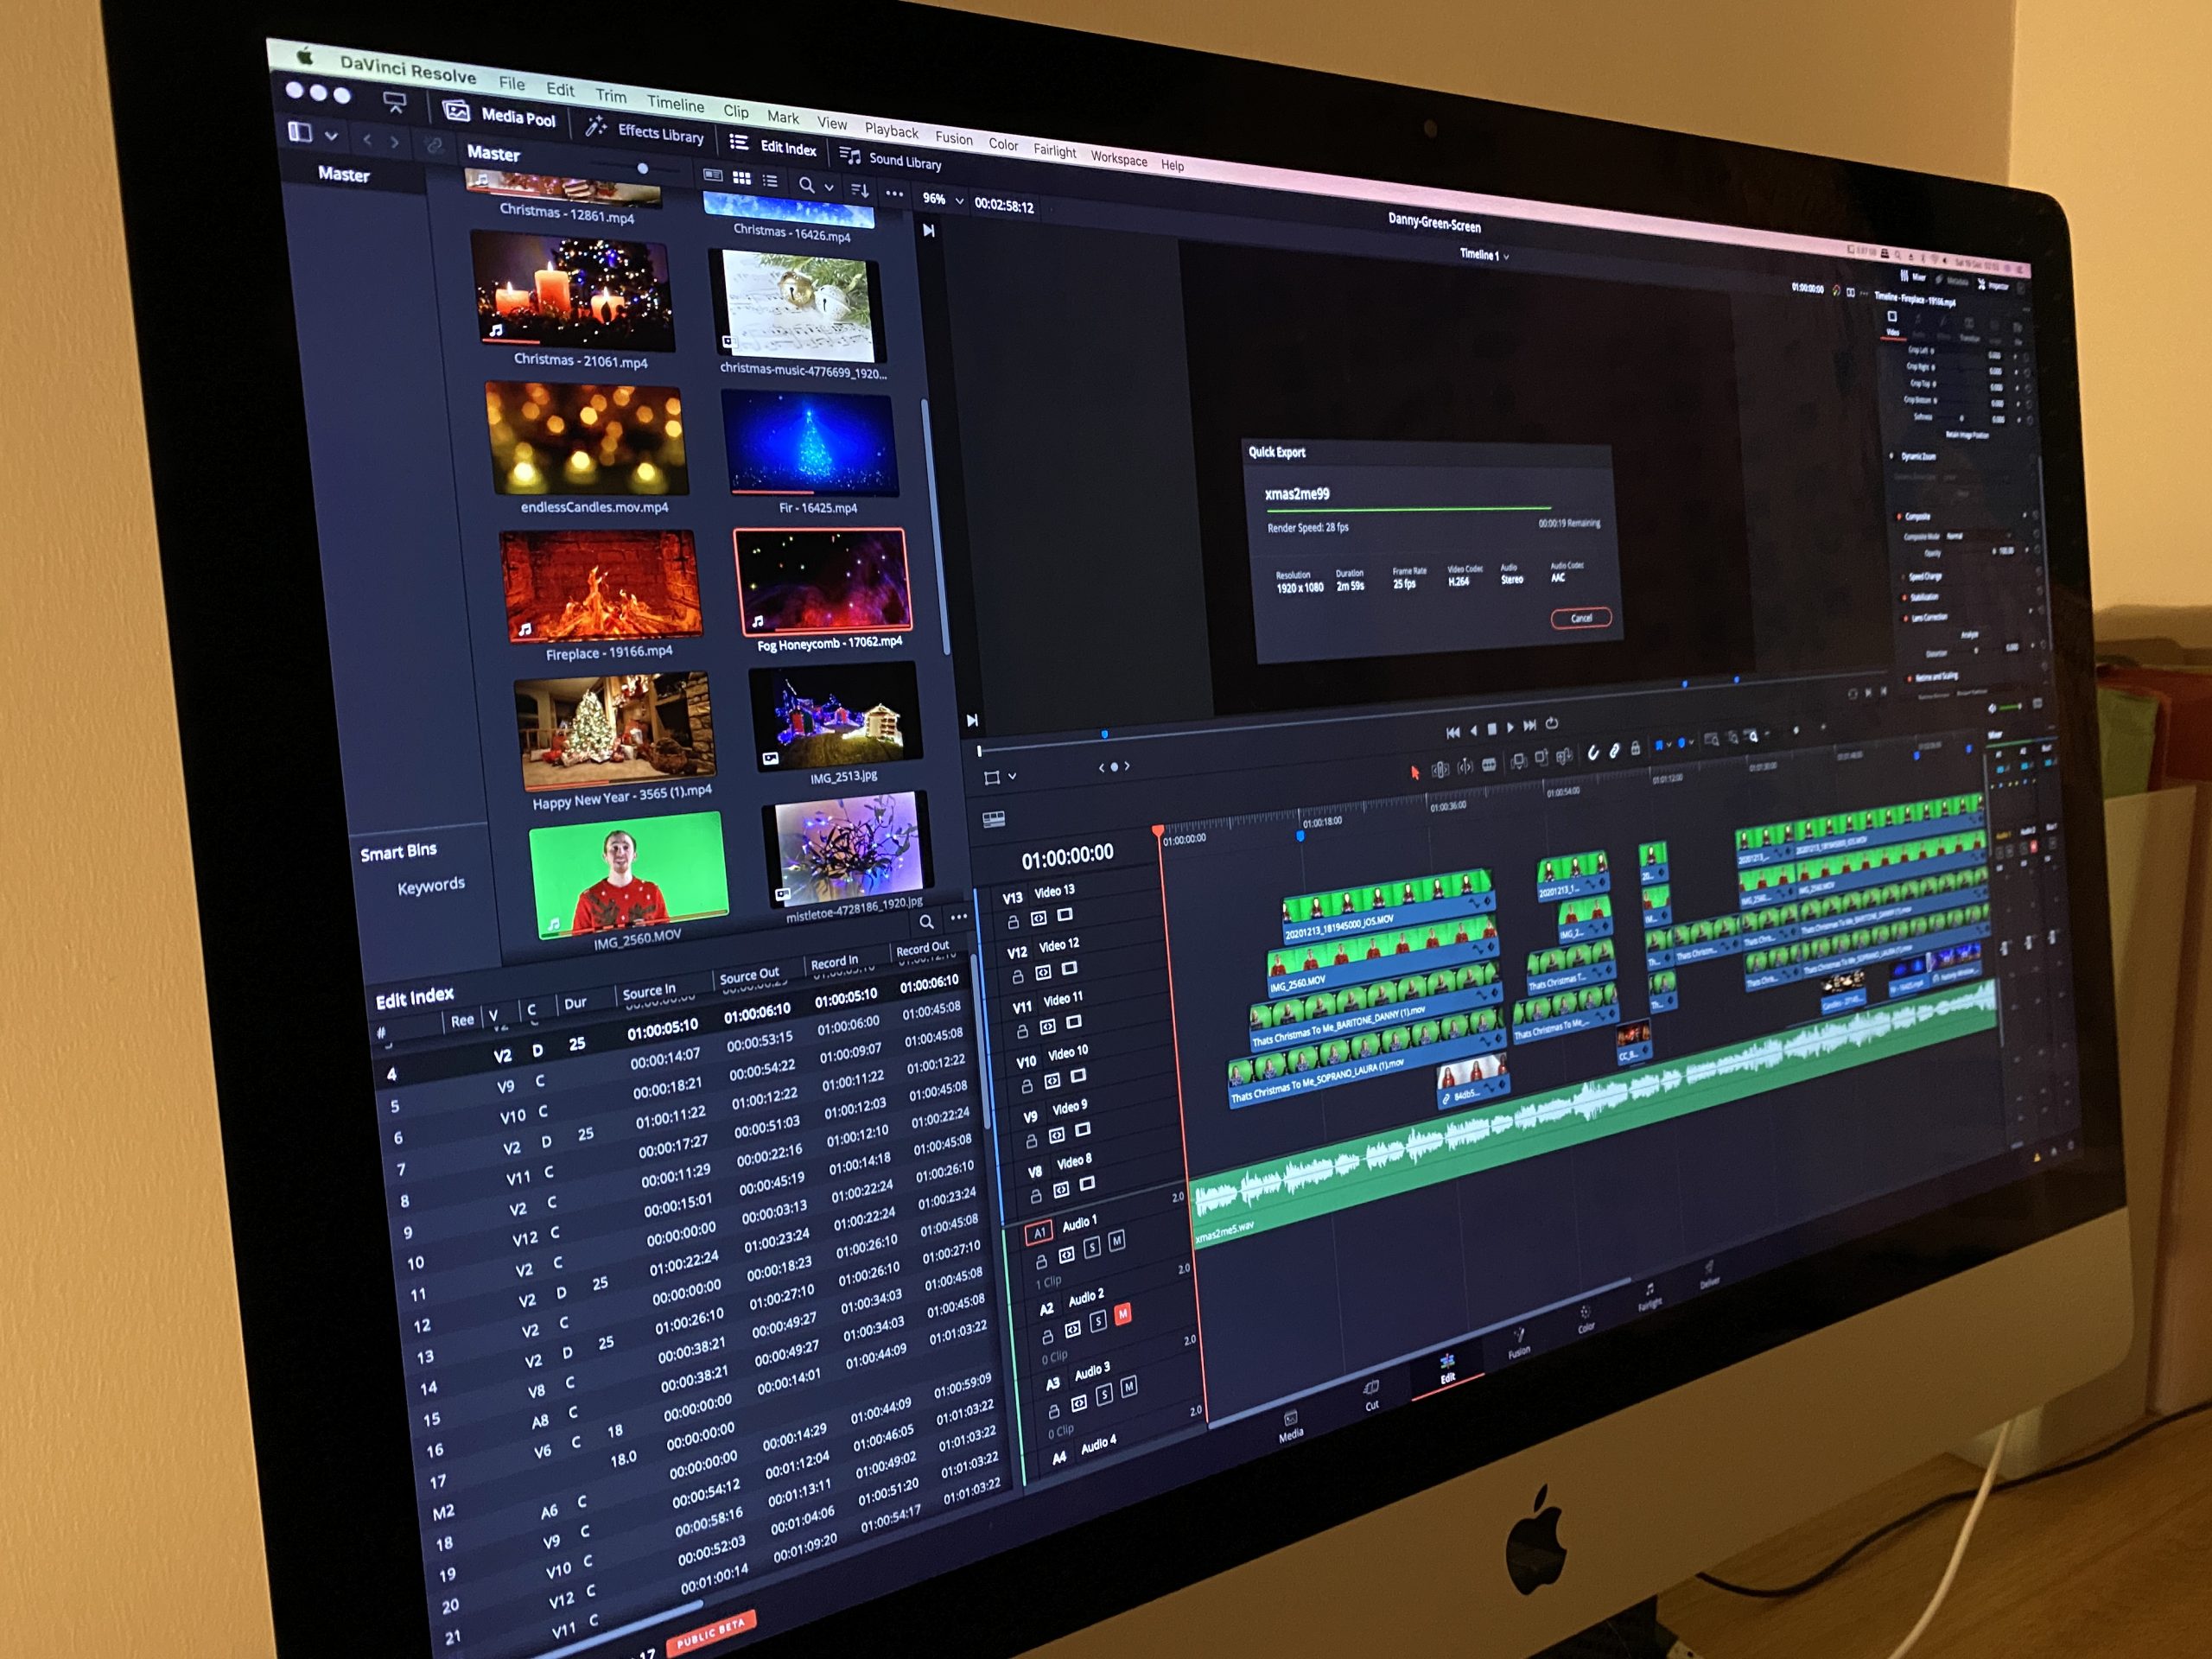The image size is (2212, 1659).
Task: Toggle the Edit Index panel button
Action: click(773, 146)
